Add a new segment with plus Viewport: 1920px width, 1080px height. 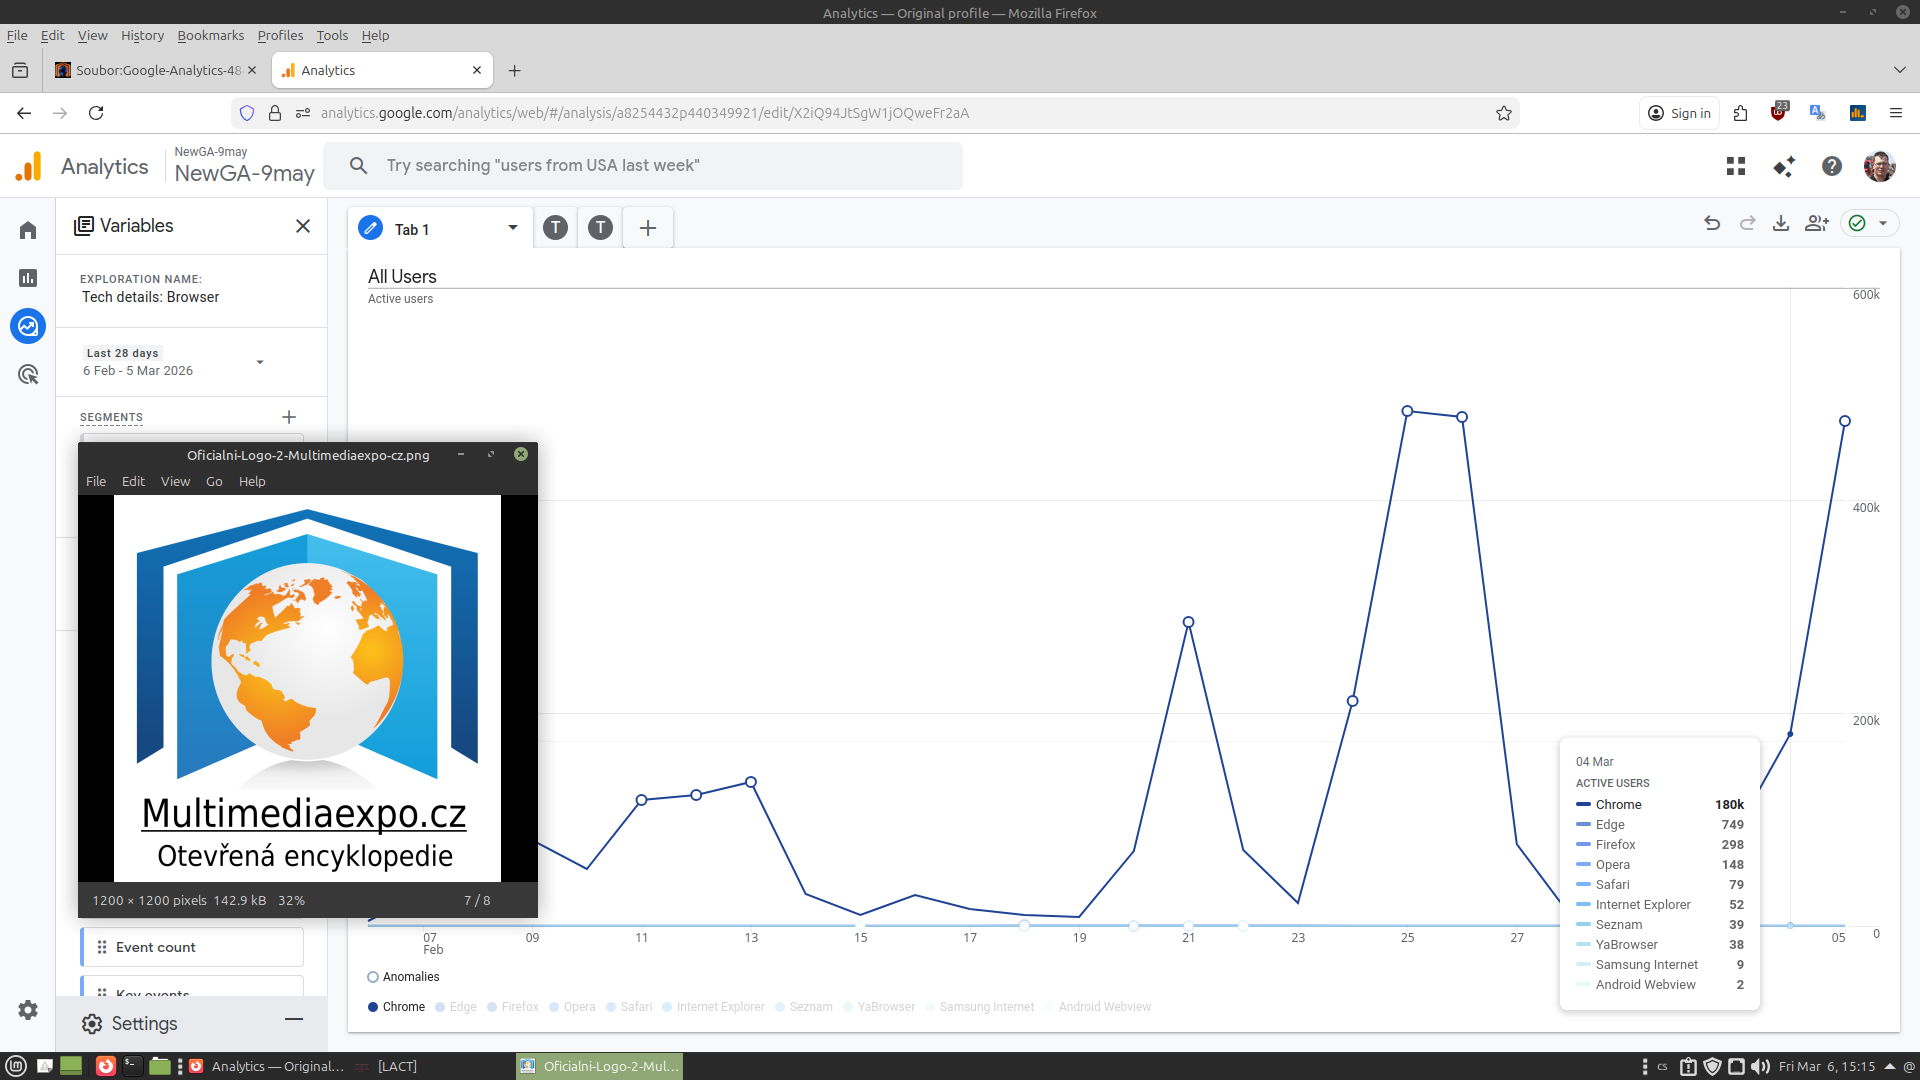(289, 417)
